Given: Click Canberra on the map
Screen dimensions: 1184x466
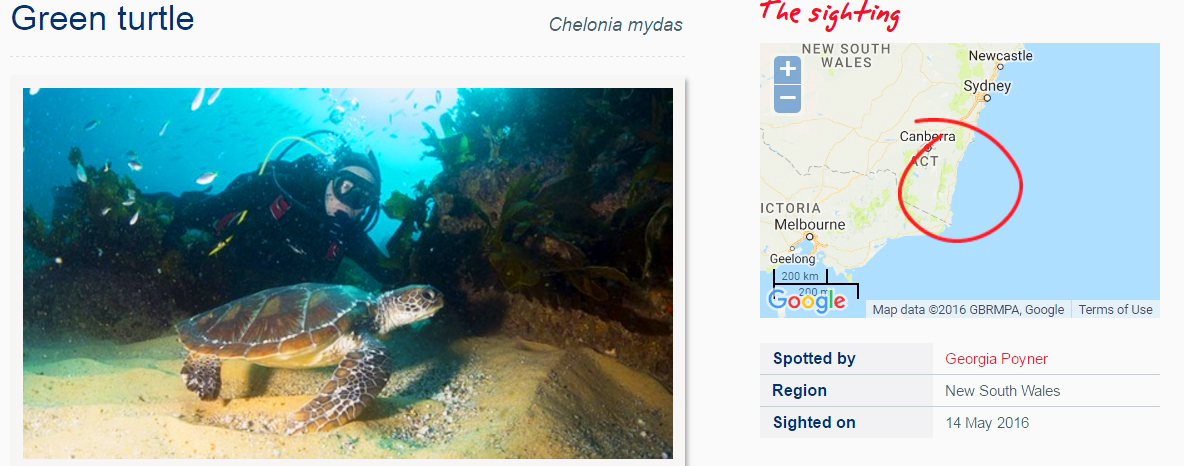Looking at the screenshot, I should (927, 137).
